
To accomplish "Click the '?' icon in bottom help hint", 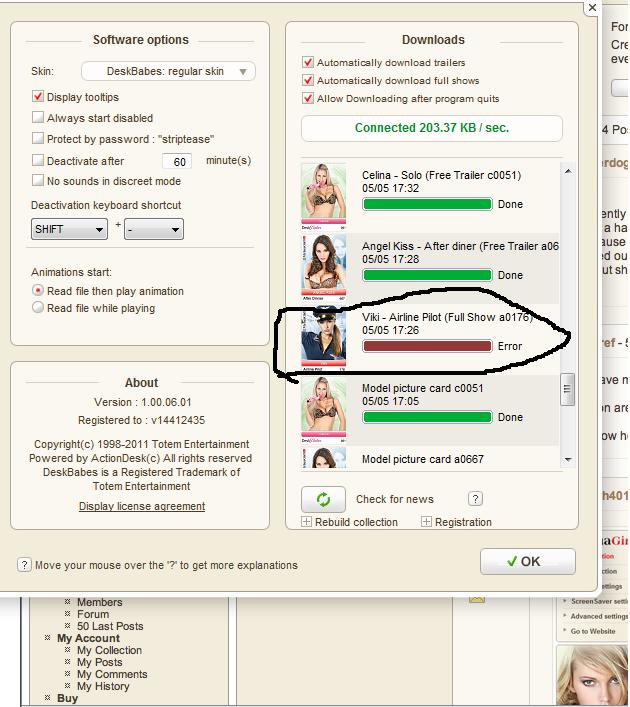I will (24, 565).
